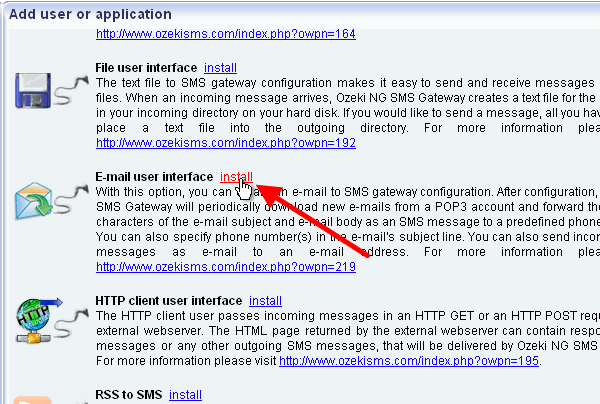The height and width of the screenshot is (404, 600).
Task: Click the 'HTTP client user interface' heading
Action: pos(169,301)
